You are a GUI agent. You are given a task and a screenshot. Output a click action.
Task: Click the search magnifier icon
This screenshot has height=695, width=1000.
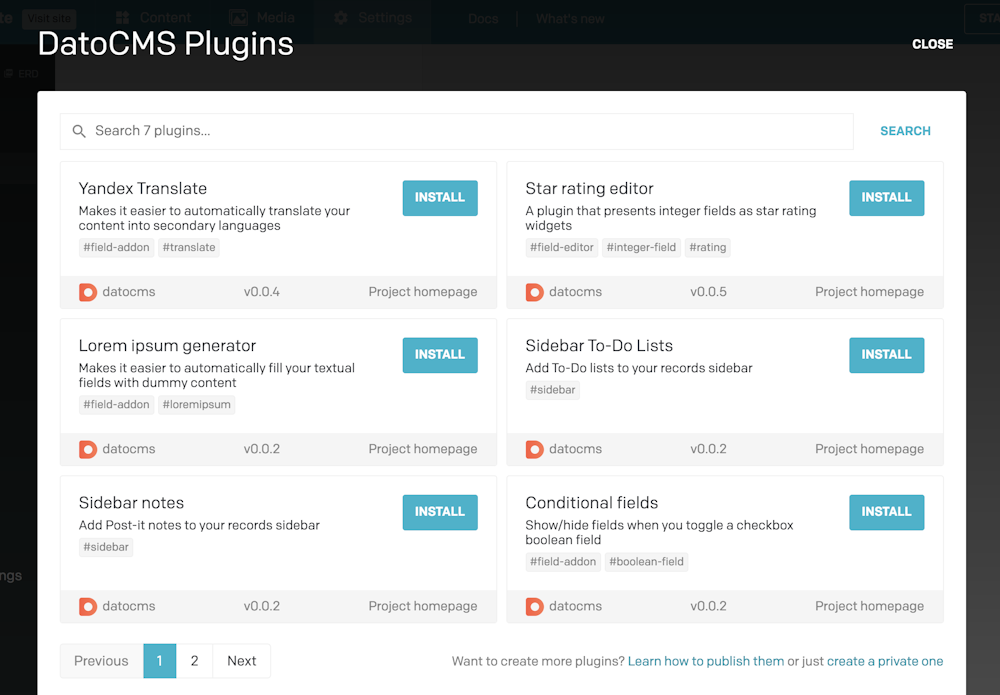79,131
